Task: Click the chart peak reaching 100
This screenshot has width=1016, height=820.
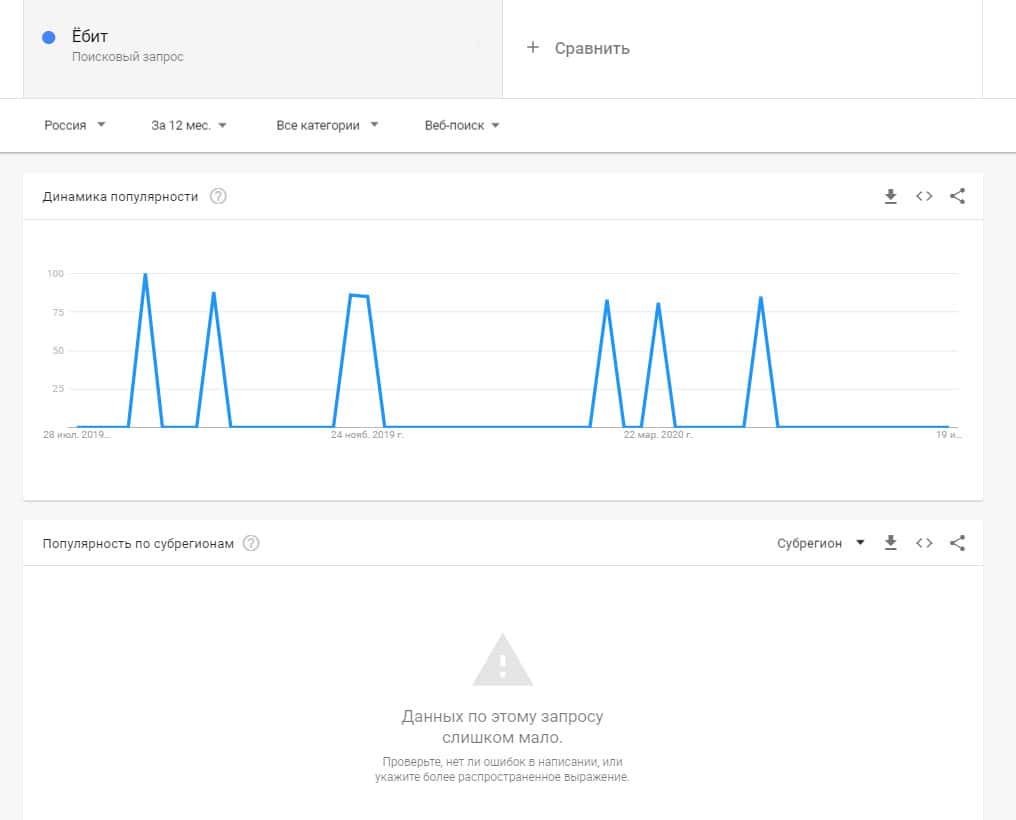Action: 146,274
